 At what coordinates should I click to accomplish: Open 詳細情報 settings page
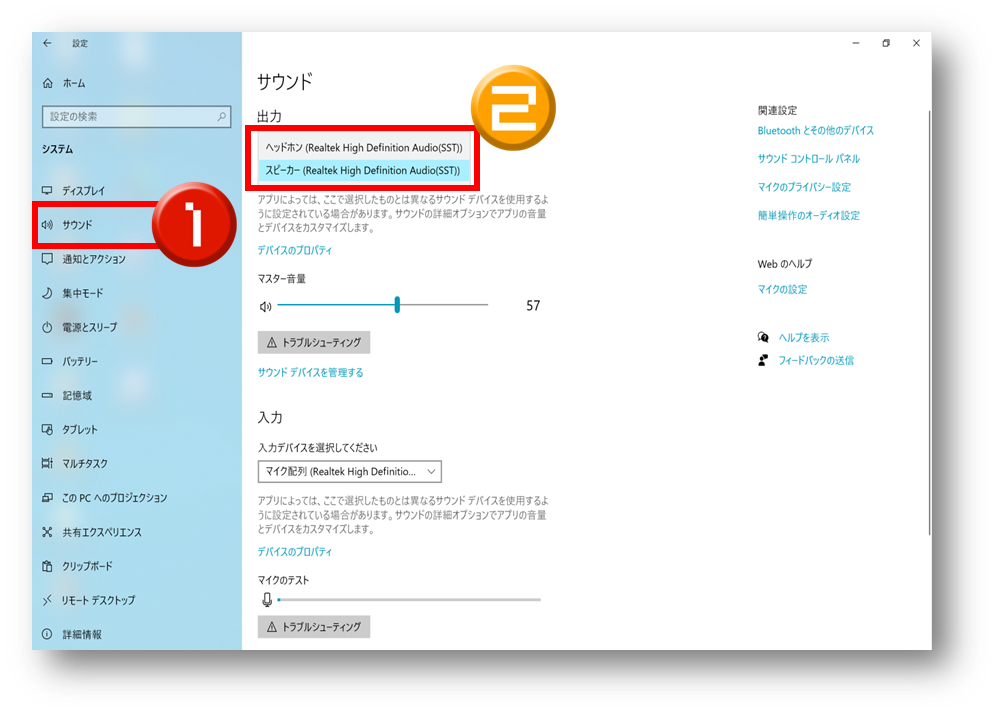pos(82,634)
